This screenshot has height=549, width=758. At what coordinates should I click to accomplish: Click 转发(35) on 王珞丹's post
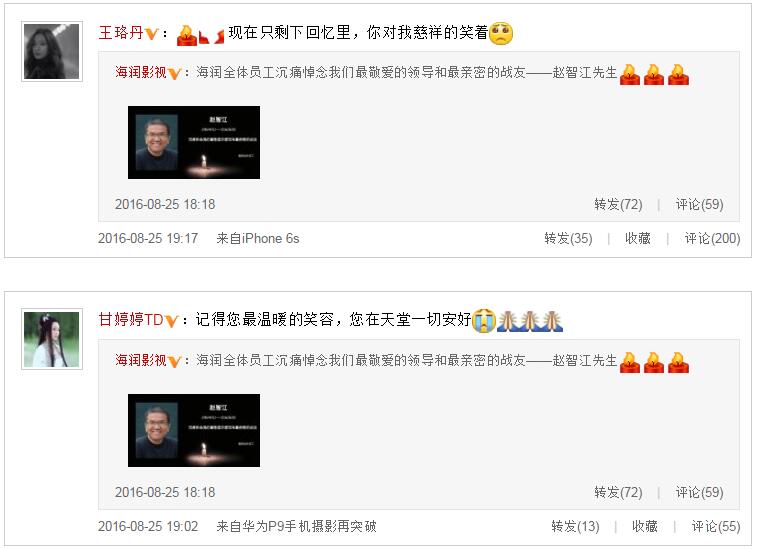(x=568, y=239)
